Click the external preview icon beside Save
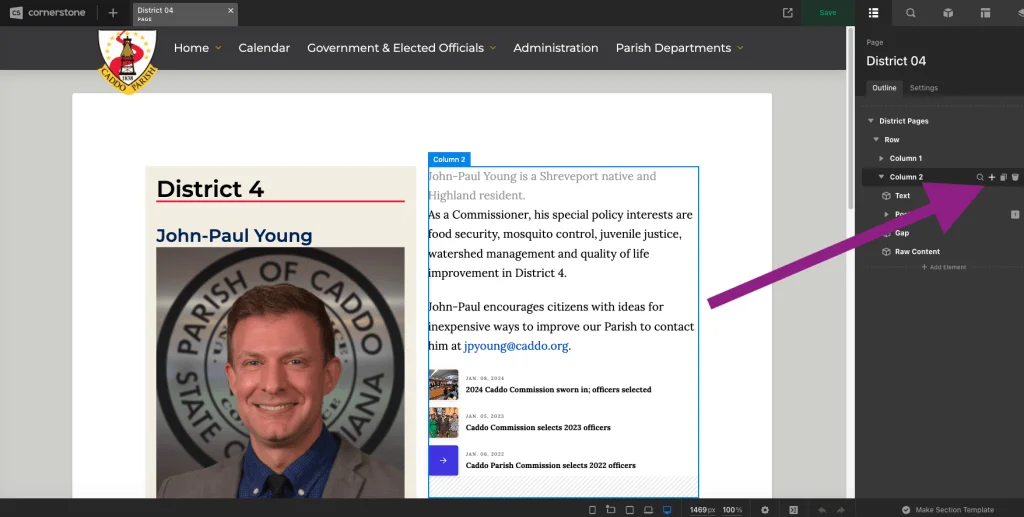Viewport: 1024px width, 517px height. (x=788, y=13)
